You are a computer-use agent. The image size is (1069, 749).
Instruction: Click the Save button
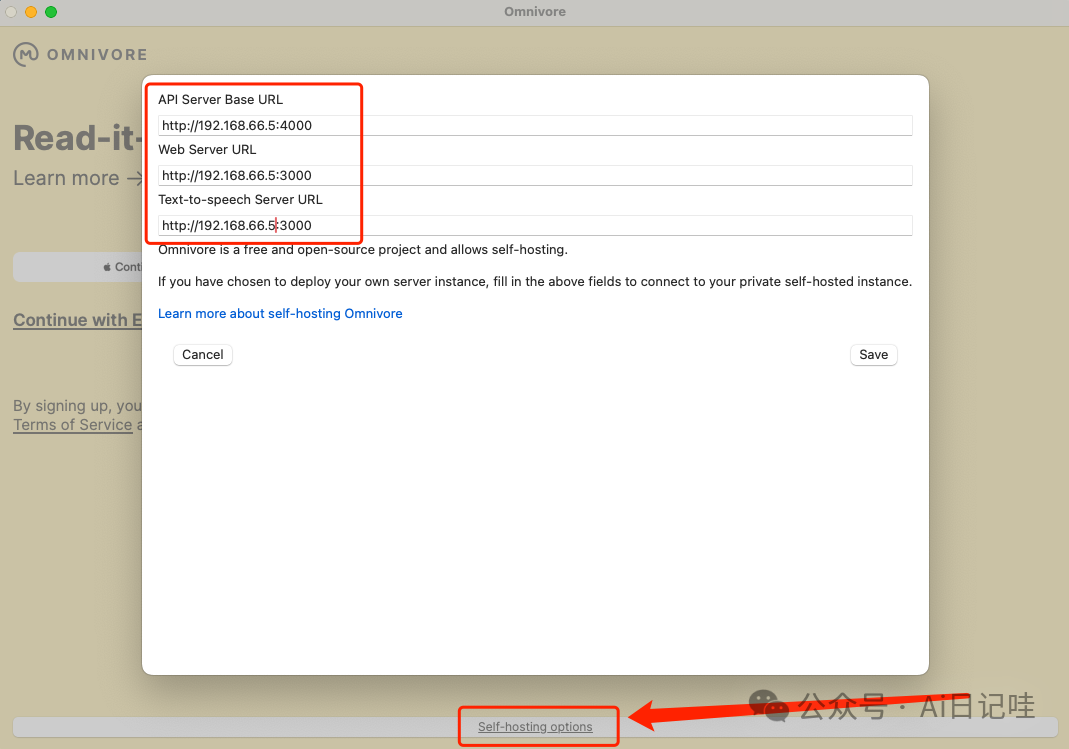[x=873, y=354]
